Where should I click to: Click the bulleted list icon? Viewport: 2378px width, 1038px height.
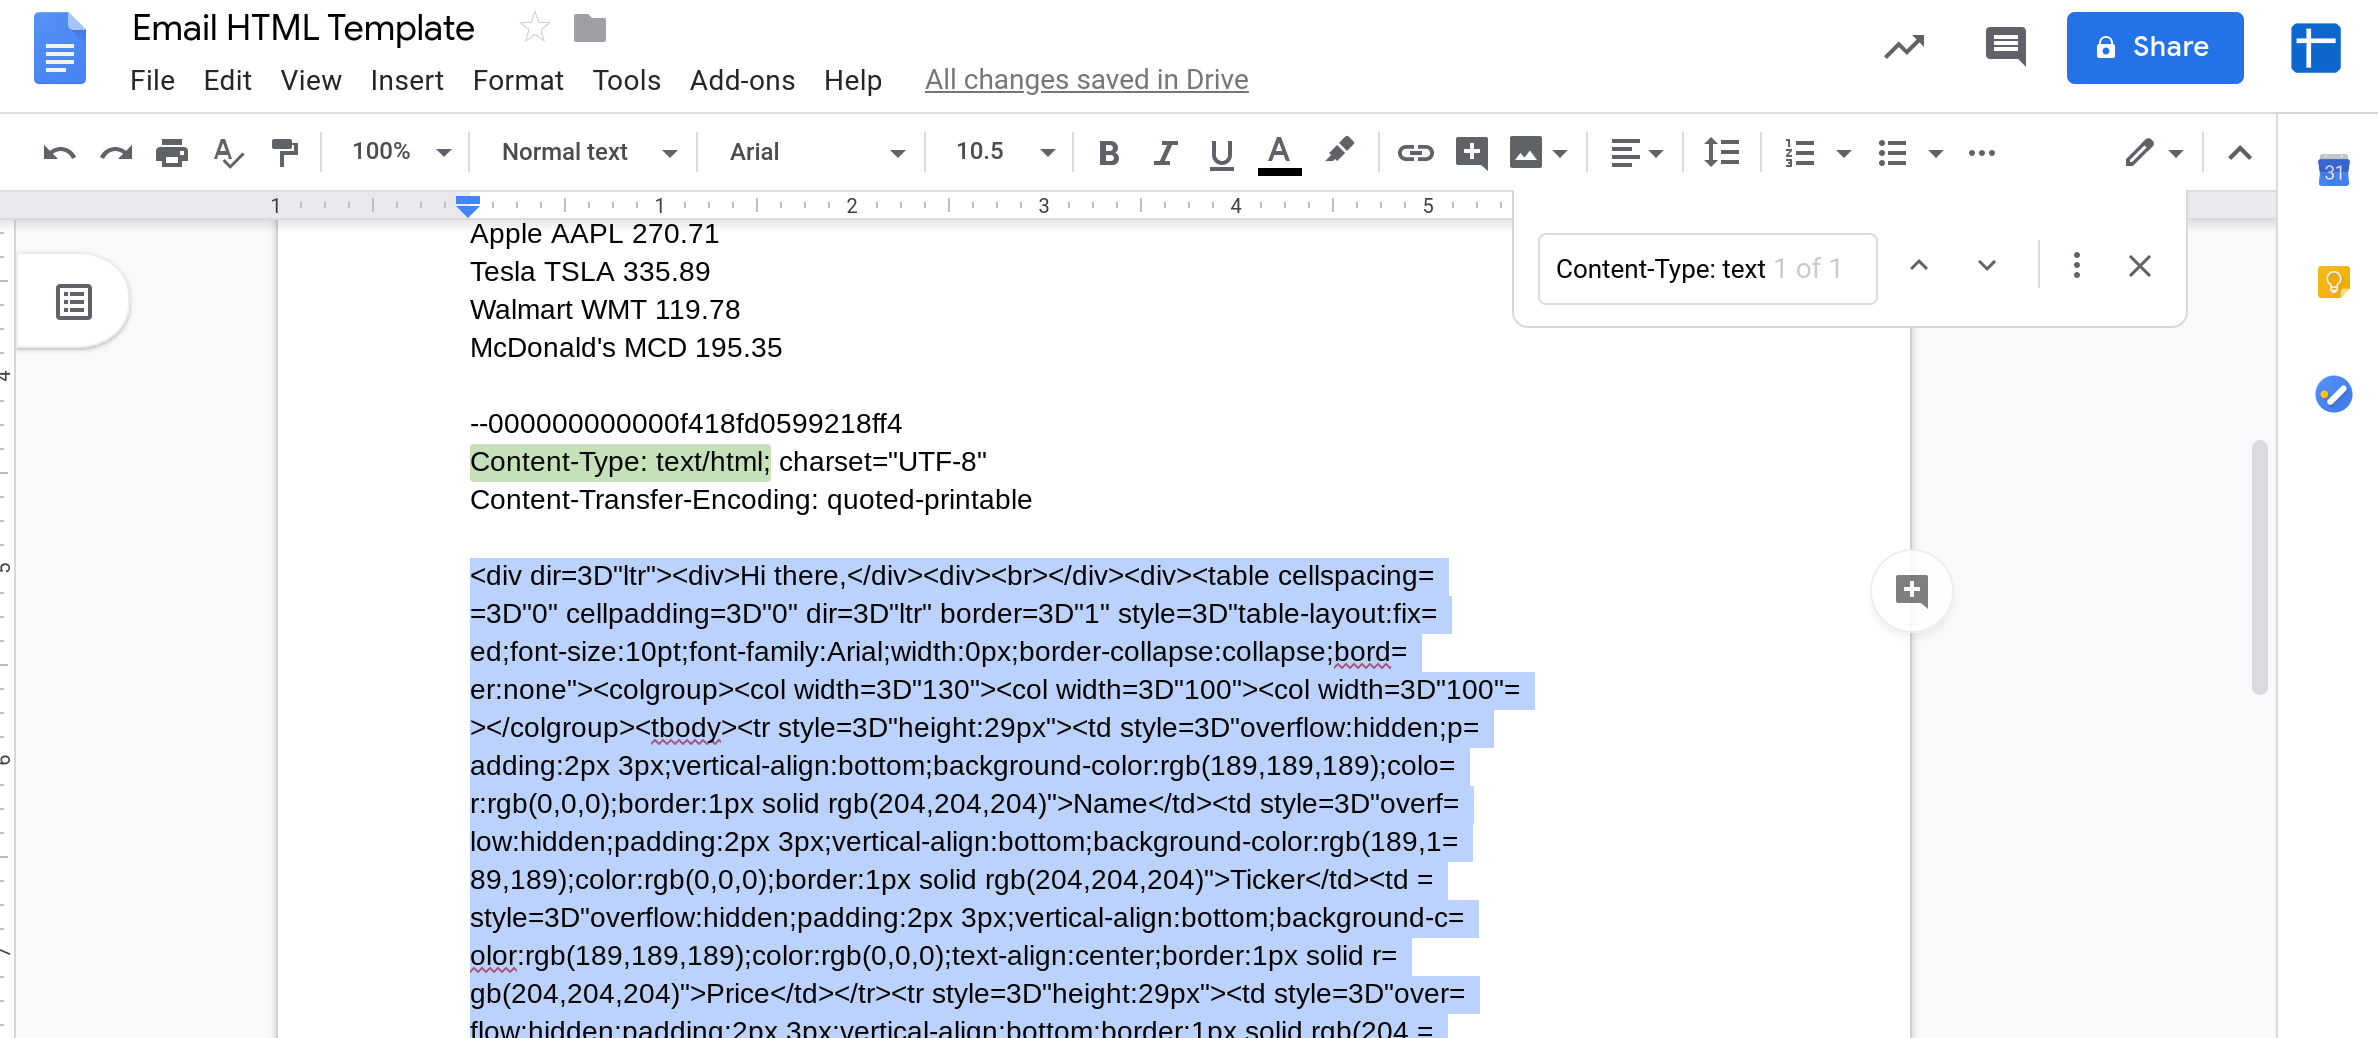[1892, 153]
